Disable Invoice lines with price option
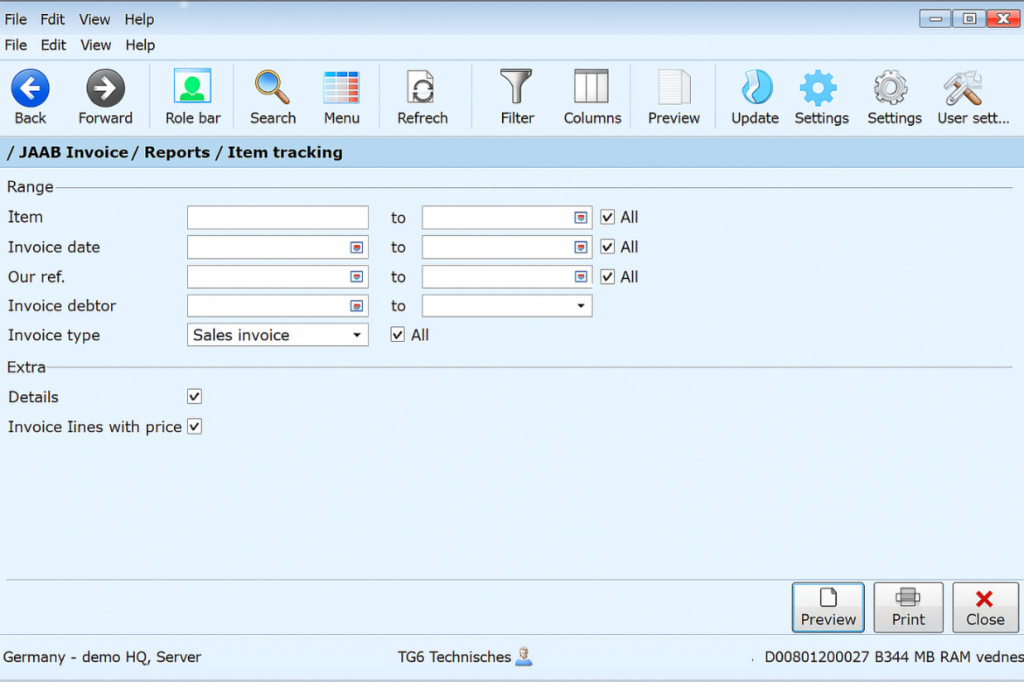The image size is (1024, 682). tap(193, 426)
